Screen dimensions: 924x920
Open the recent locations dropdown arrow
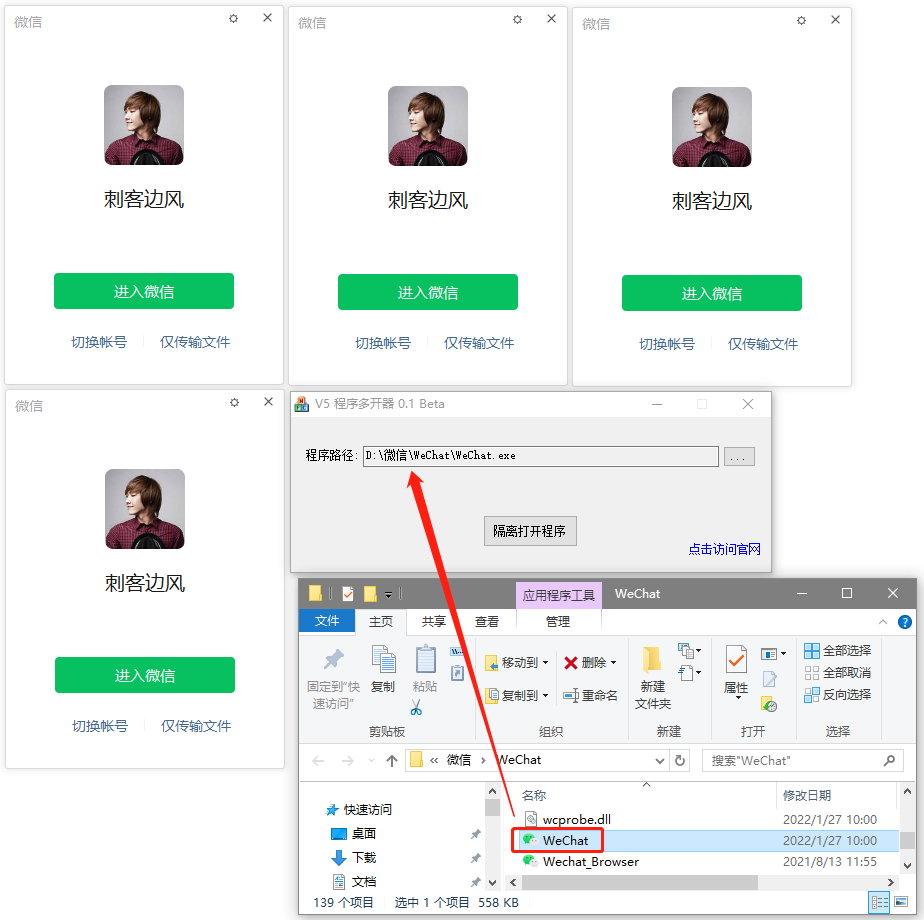coord(371,761)
